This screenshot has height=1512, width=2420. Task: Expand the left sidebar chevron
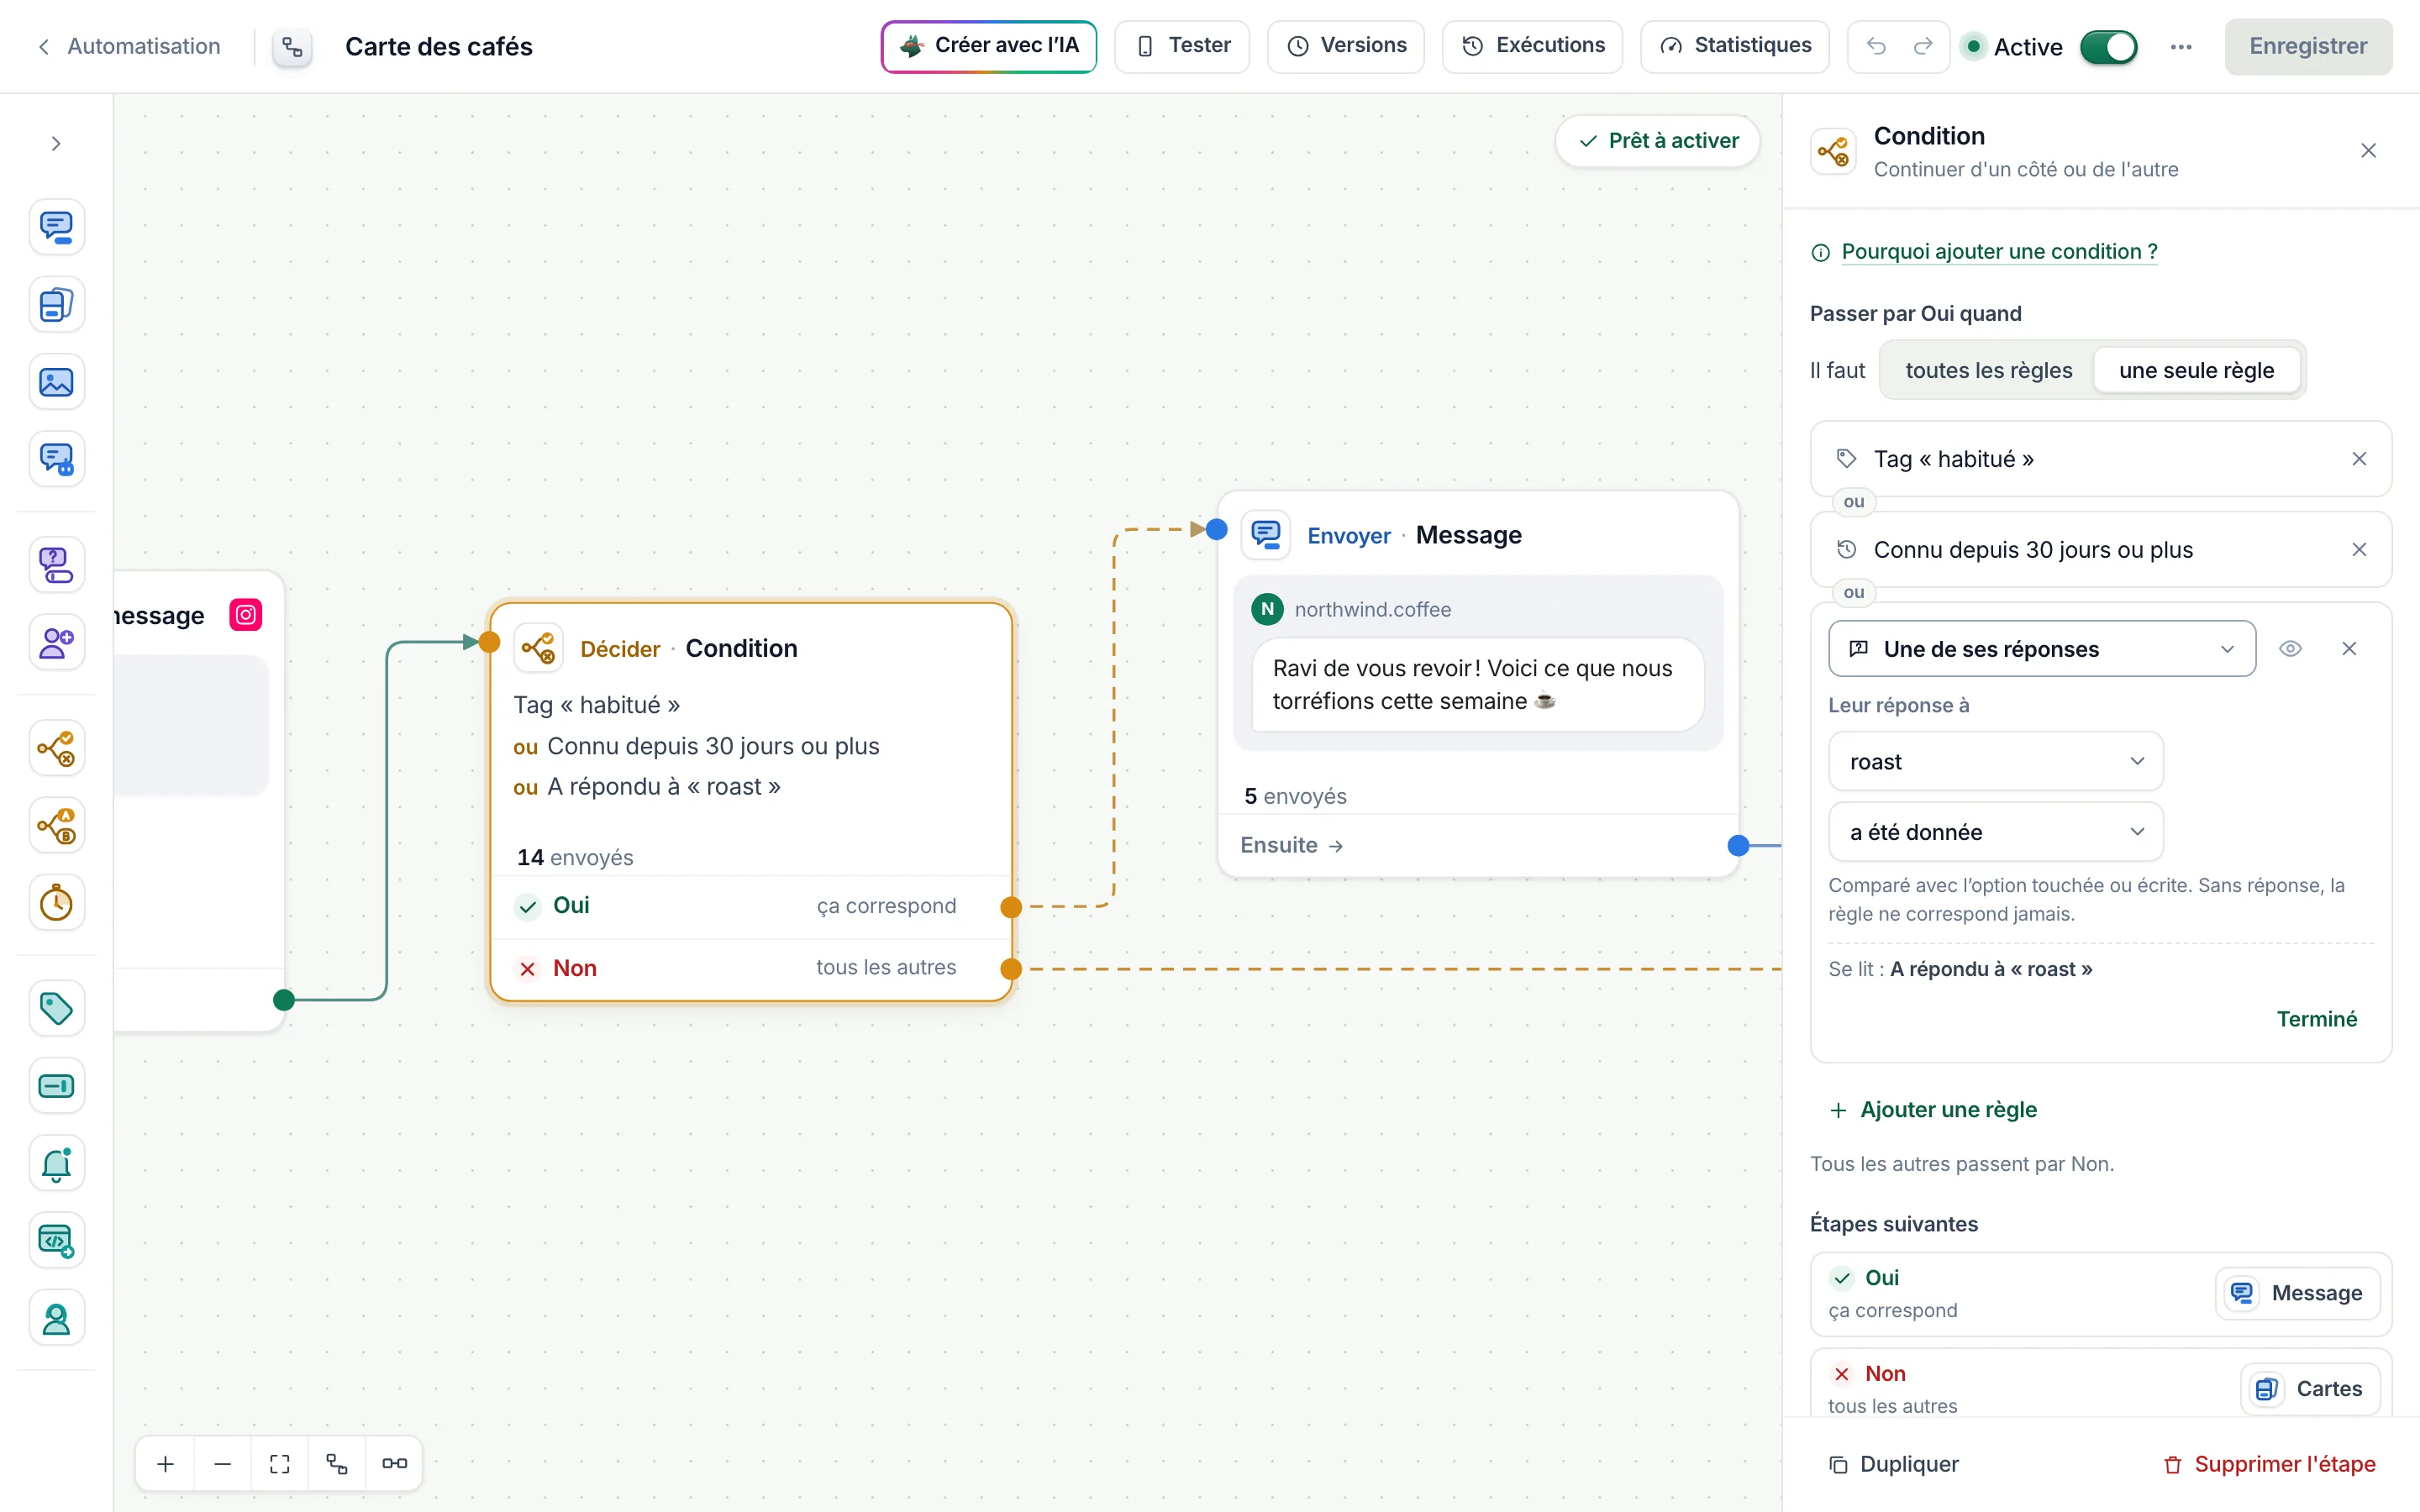click(56, 144)
